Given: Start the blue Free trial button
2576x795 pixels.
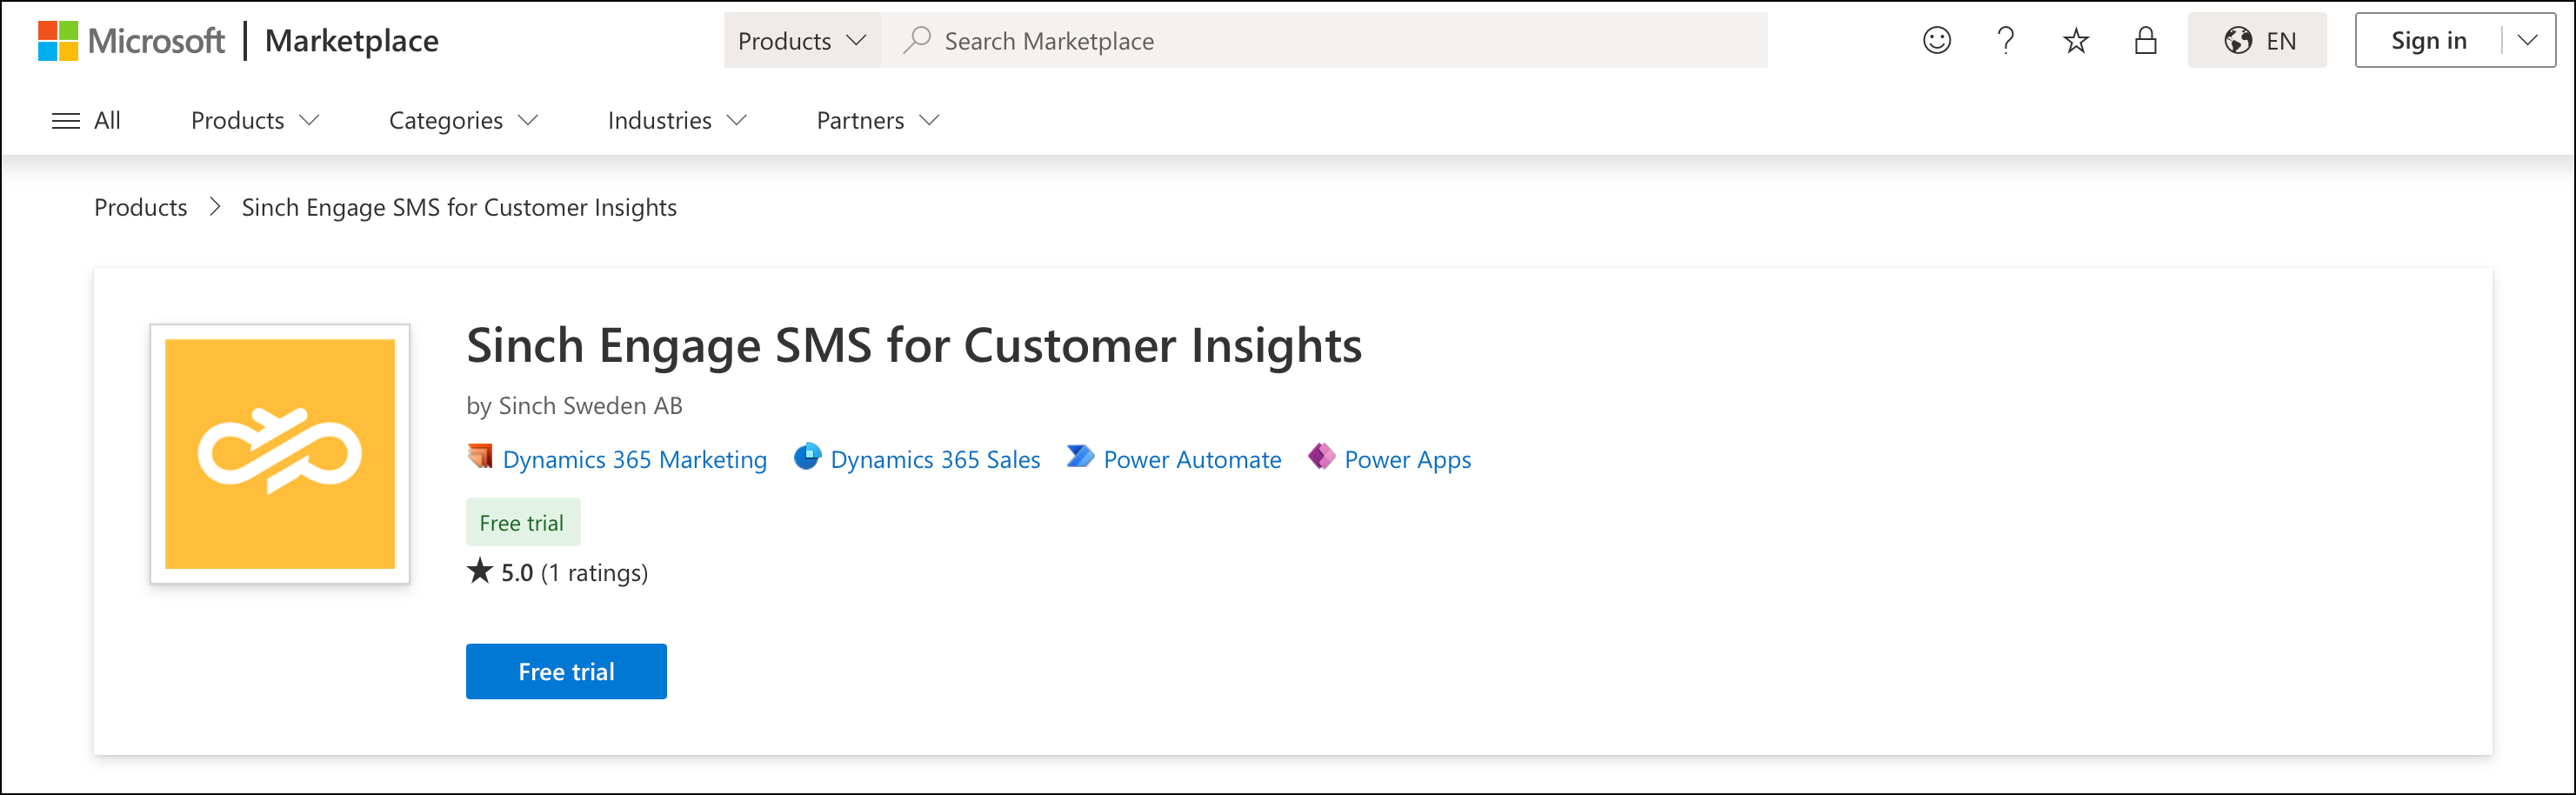Looking at the screenshot, I should click(566, 672).
